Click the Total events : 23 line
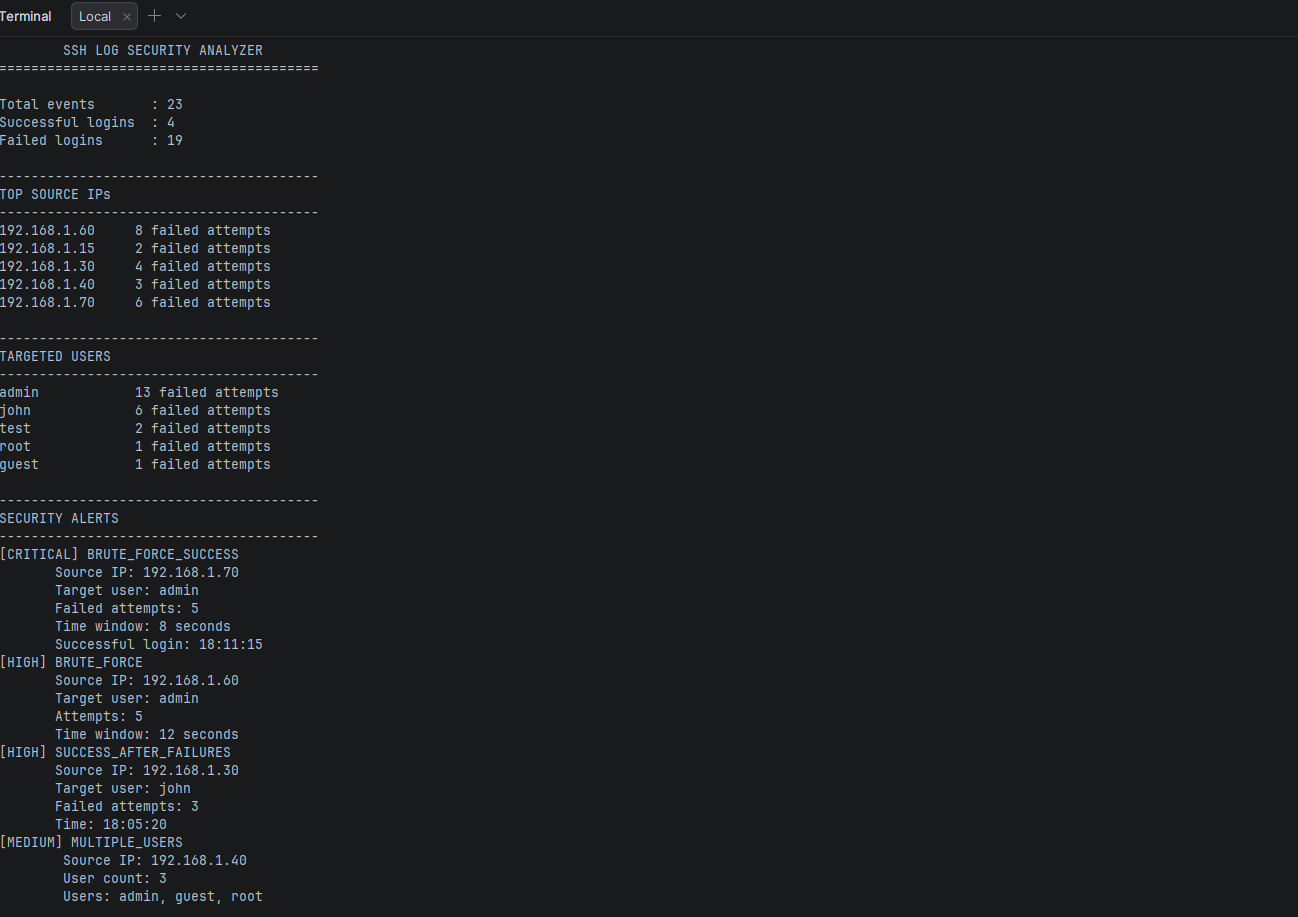The image size is (1298, 917). 91,104
